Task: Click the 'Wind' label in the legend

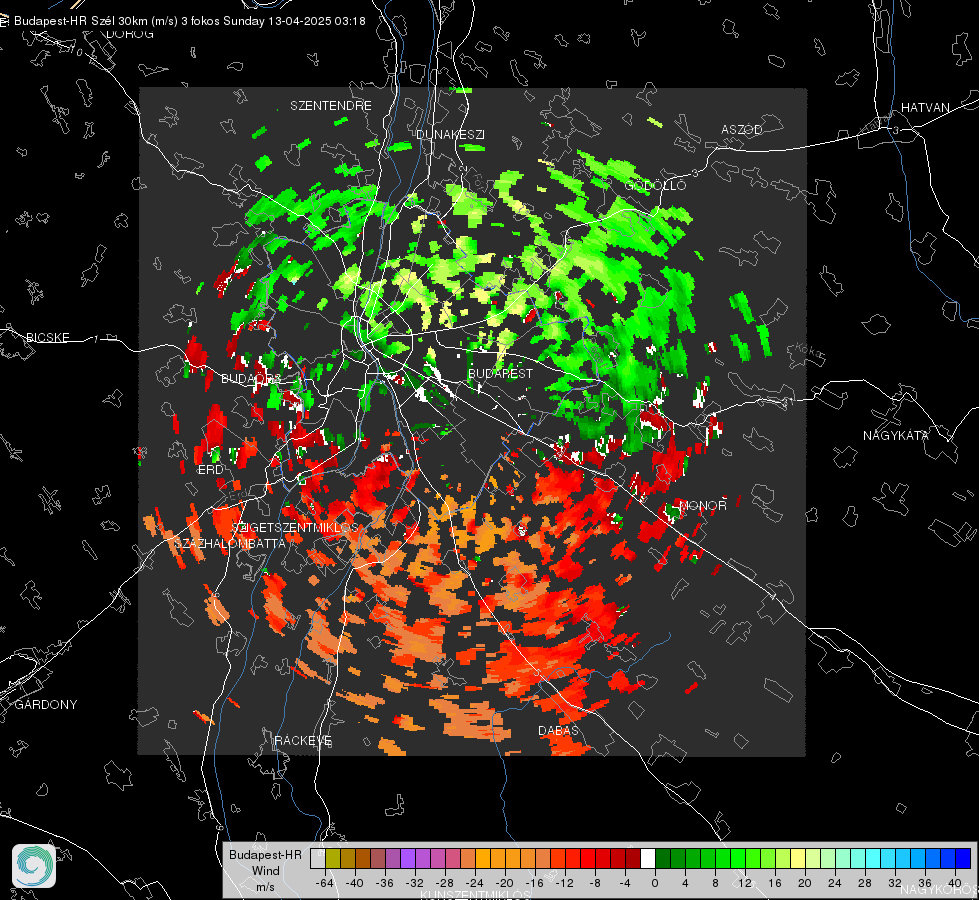Action: click(x=265, y=870)
